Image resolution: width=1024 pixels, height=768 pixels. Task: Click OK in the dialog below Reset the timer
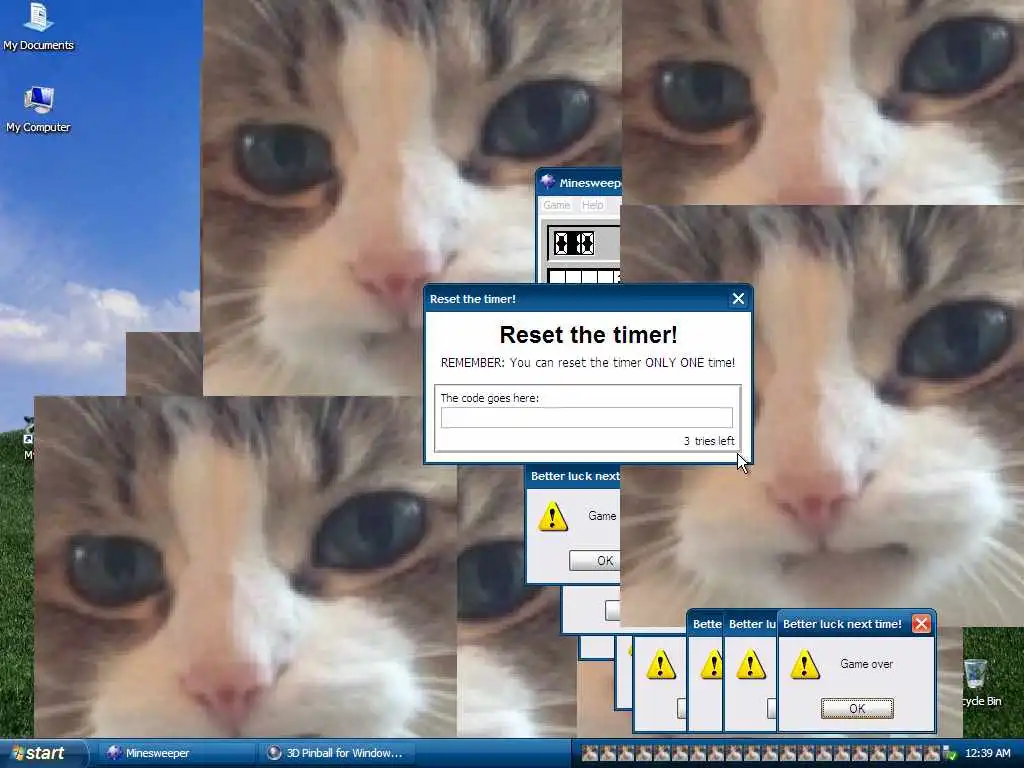tap(595, 560)
